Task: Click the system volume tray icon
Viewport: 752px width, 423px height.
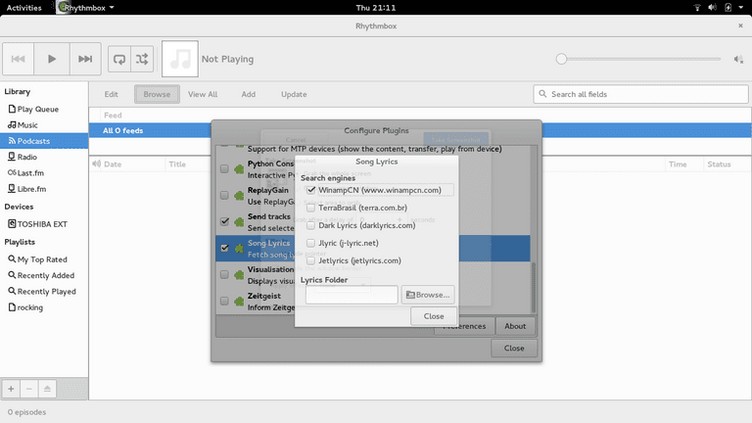Action: click(x=712, y=8)
